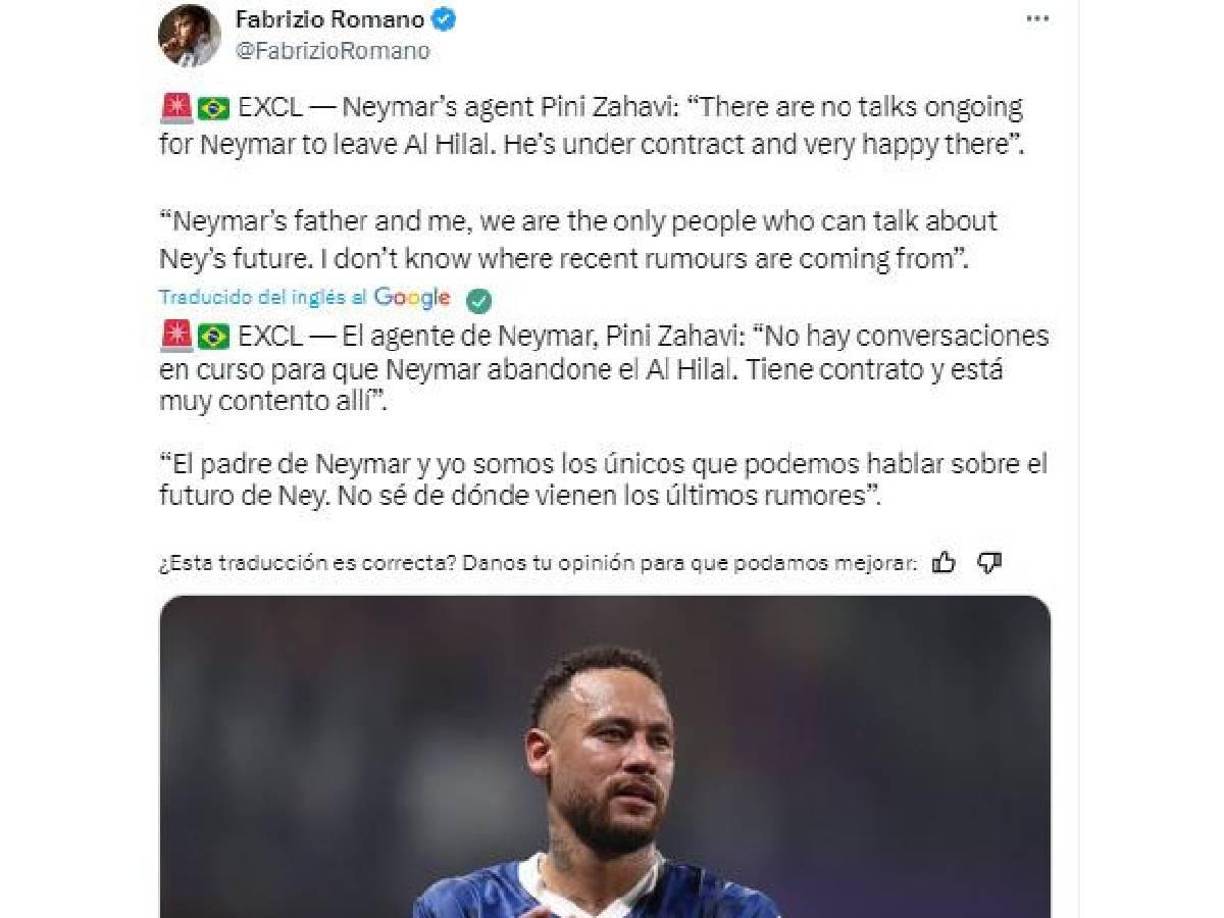Click the @FabrizioRomano handle

[x=331, y=49]
